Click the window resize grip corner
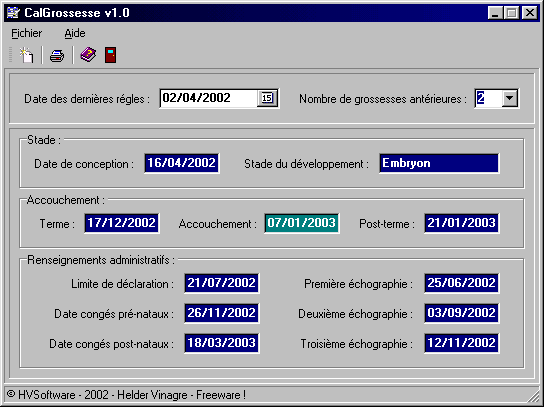Viewport: 544px width, 407px height. 534,395
